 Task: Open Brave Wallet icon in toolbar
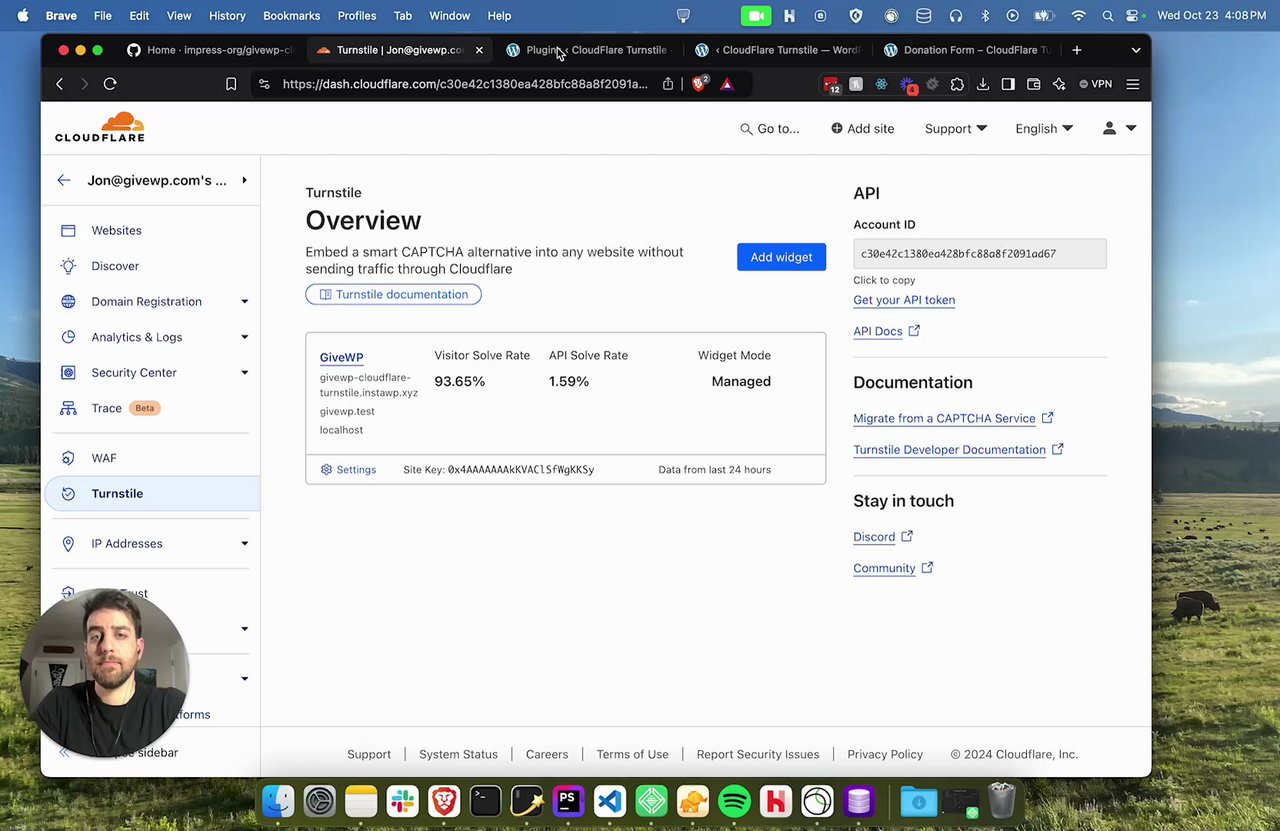1034,84
